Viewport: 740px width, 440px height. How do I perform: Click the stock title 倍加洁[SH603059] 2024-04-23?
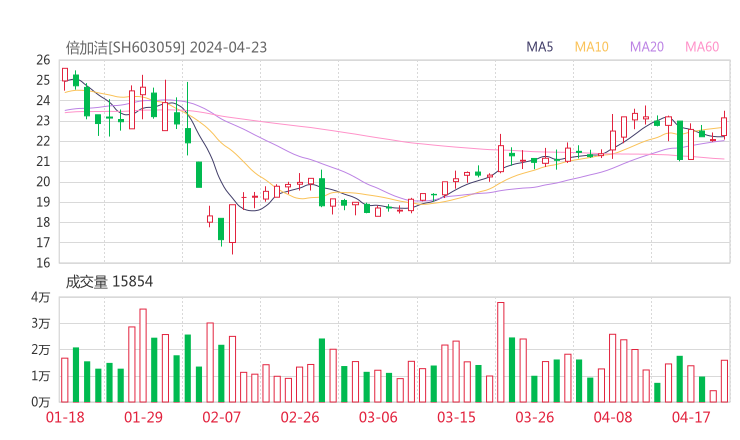tap(166, 48)
